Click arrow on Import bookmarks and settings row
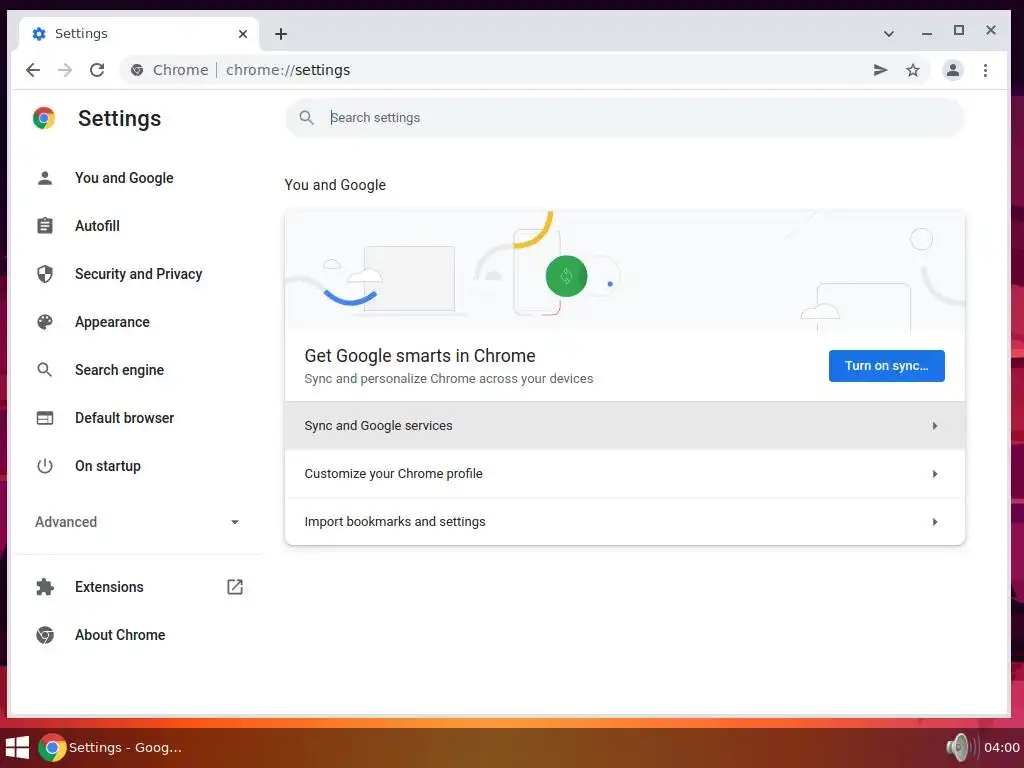 coord(935,522)
